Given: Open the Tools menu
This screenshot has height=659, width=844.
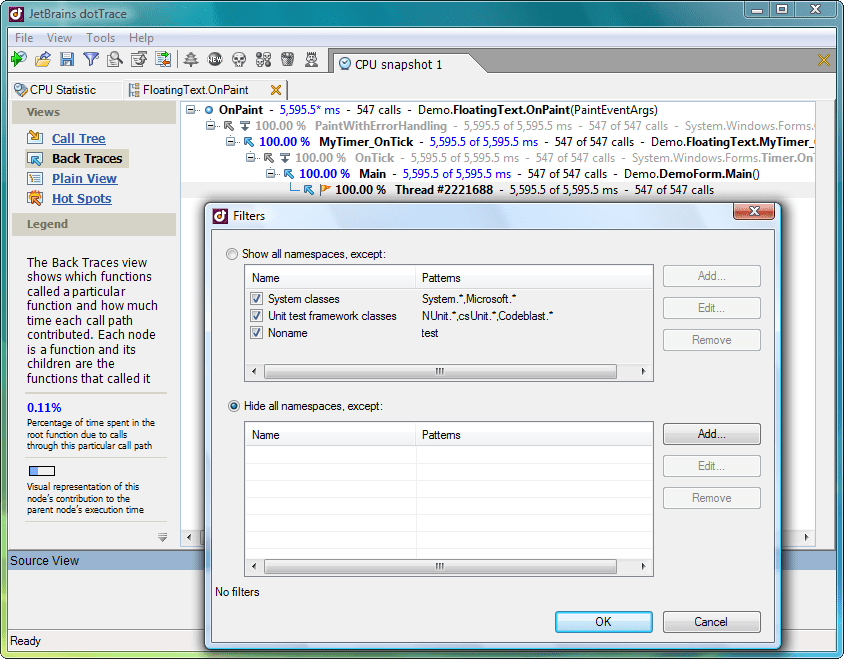Looking at the screenshot, I should 100,38.
